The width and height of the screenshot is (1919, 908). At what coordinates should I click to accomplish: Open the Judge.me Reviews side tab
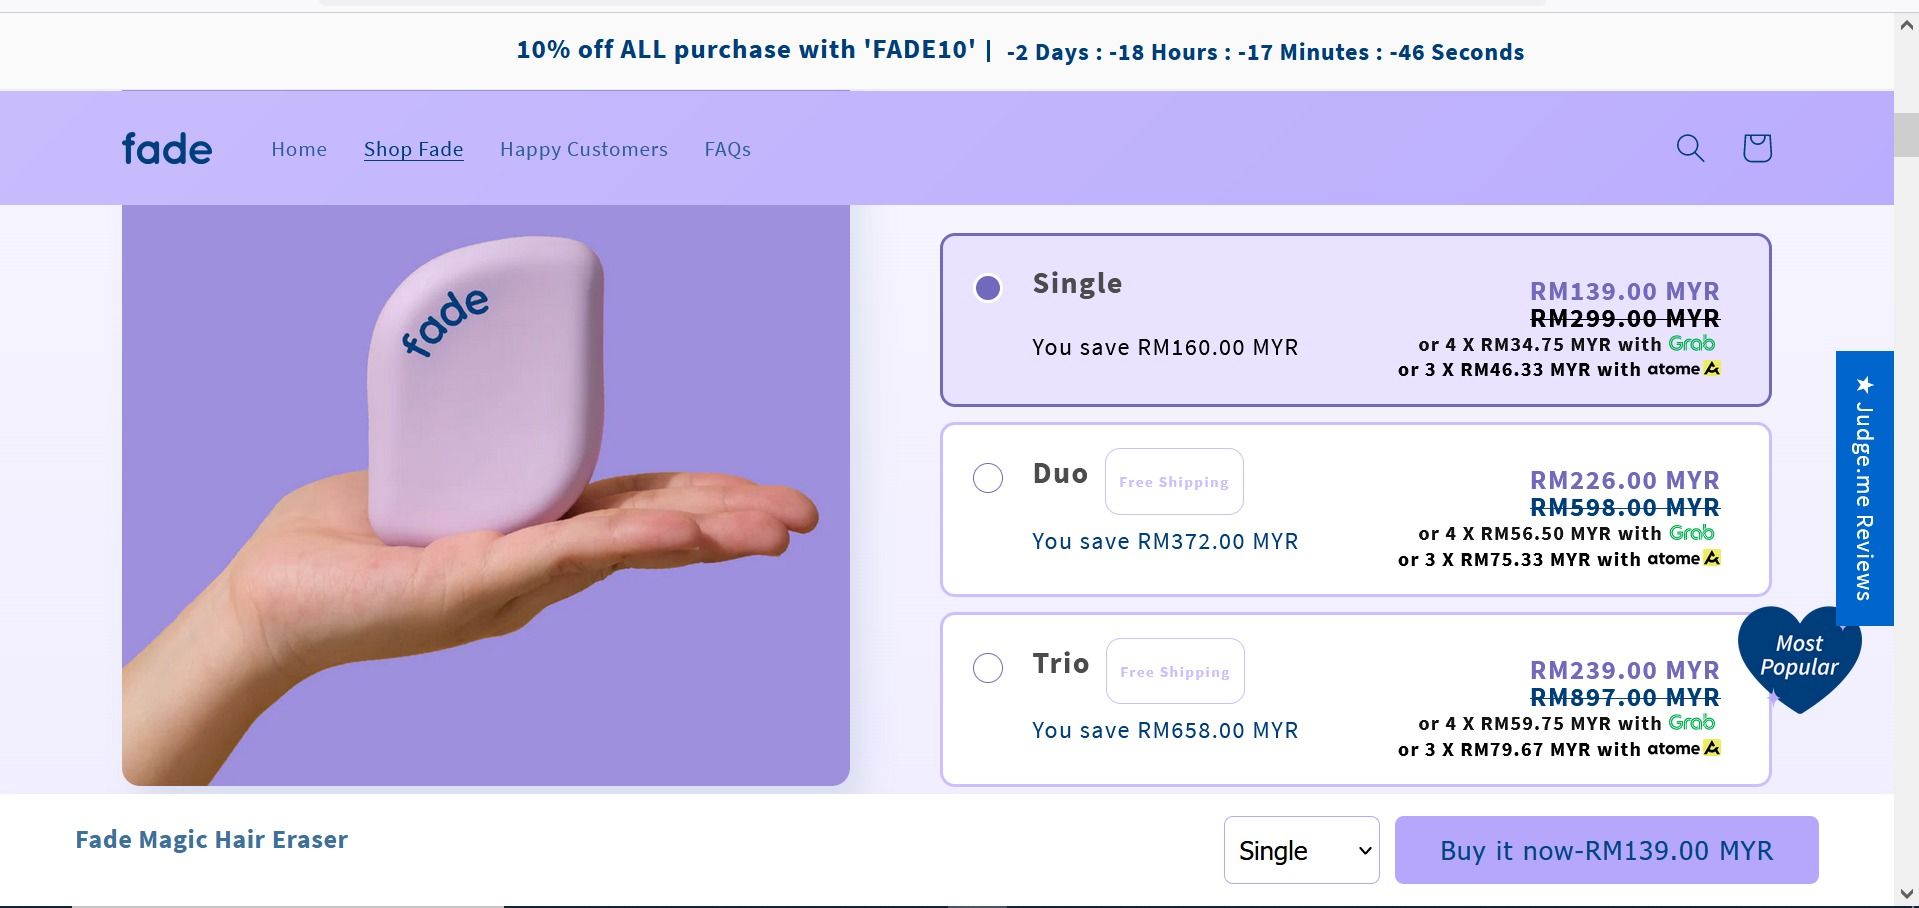(1864, 488)
